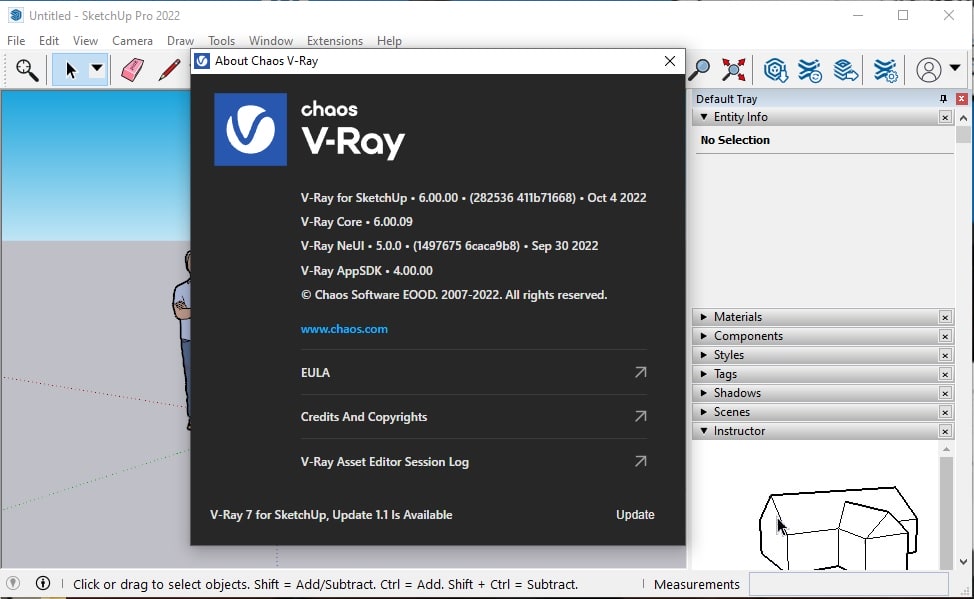Open V-Ray Asset Editor Session Log
This screenshot has height=599, width=974.
[473, 461]
